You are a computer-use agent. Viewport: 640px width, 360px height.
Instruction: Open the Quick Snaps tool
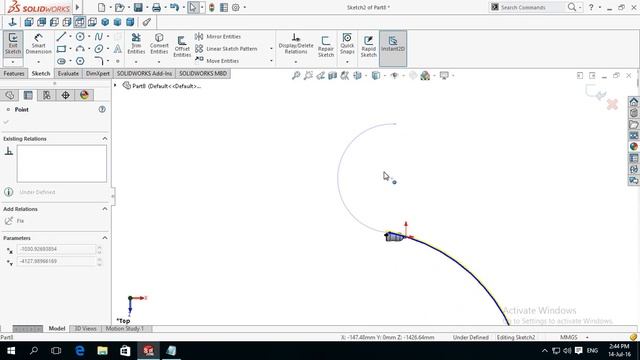347,44
